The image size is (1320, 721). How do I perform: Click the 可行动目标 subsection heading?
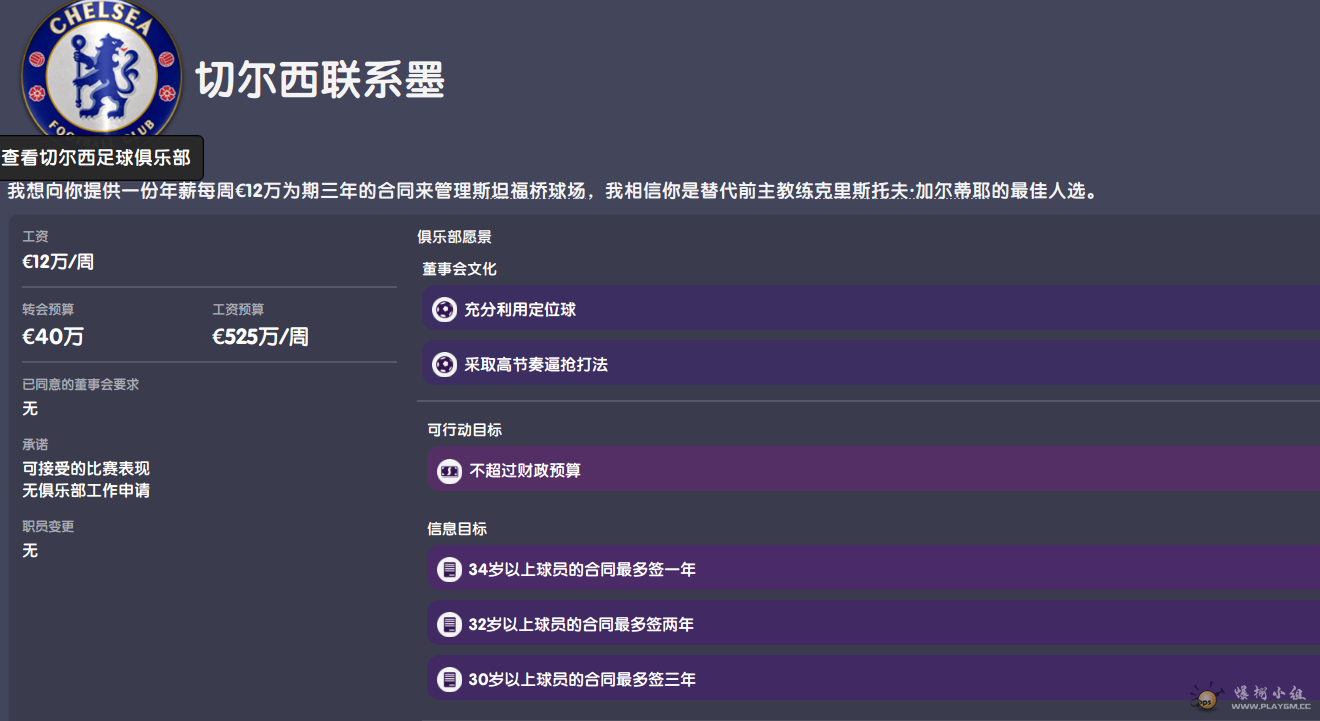(464, 429)
